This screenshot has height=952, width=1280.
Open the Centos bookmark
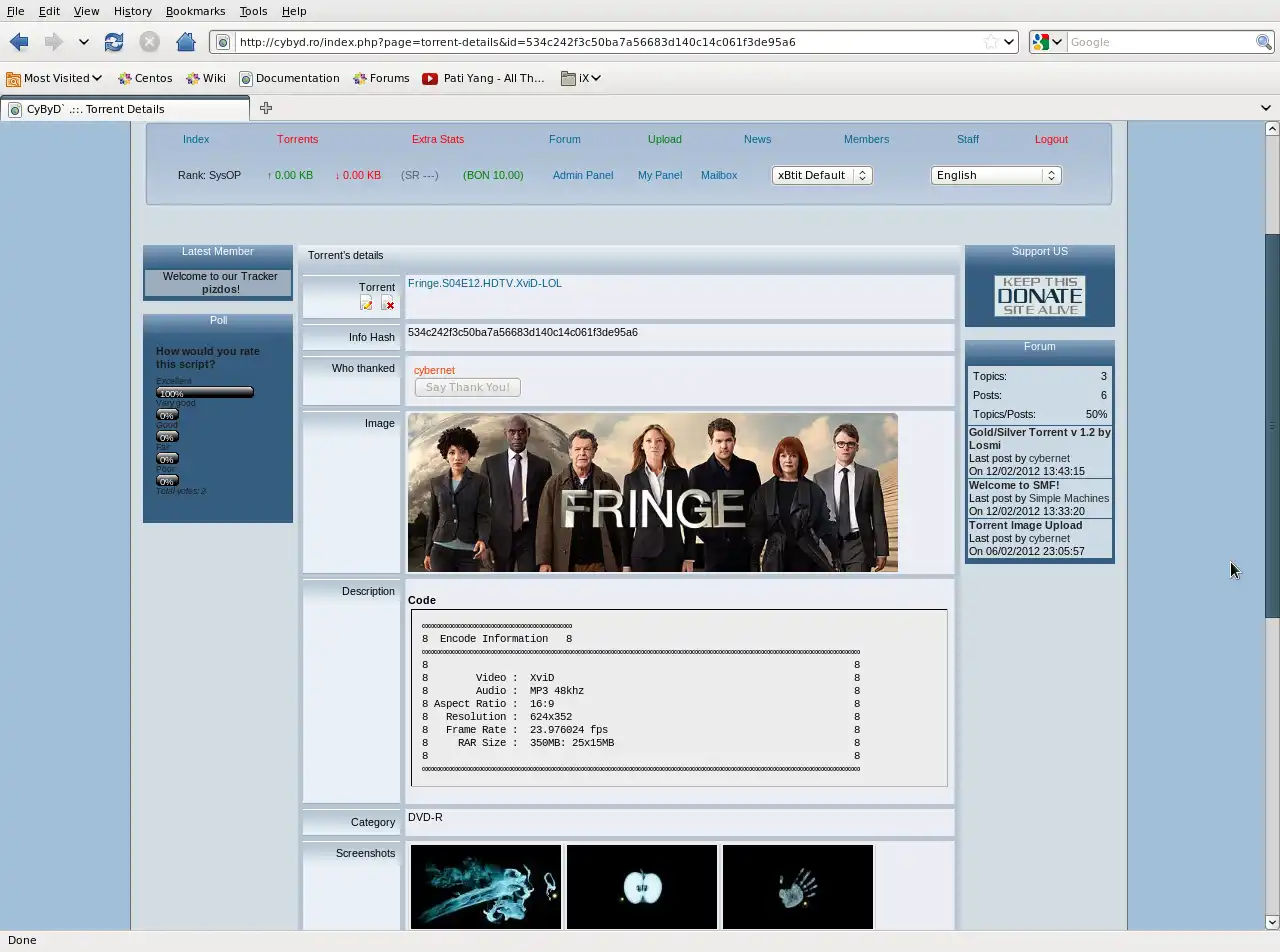pyautogui.click(x=145, y=78)
